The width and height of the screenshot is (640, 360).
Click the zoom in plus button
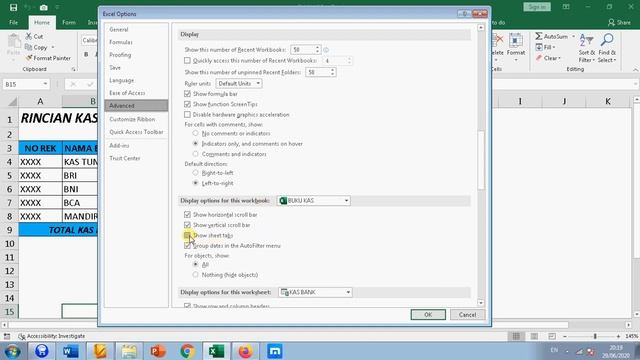(618, 336)
